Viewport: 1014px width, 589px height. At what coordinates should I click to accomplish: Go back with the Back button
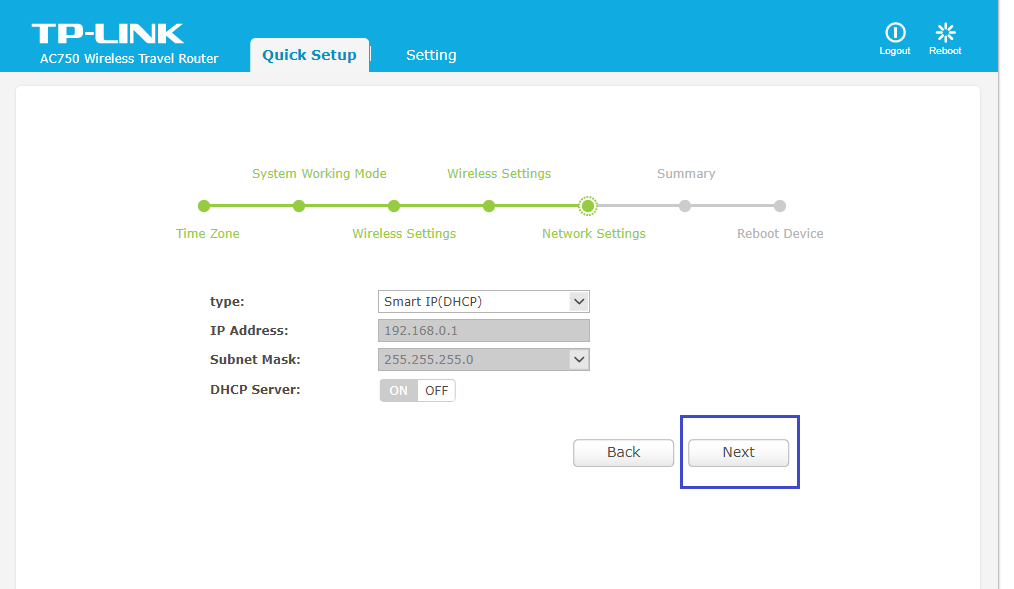pos(623,453)
